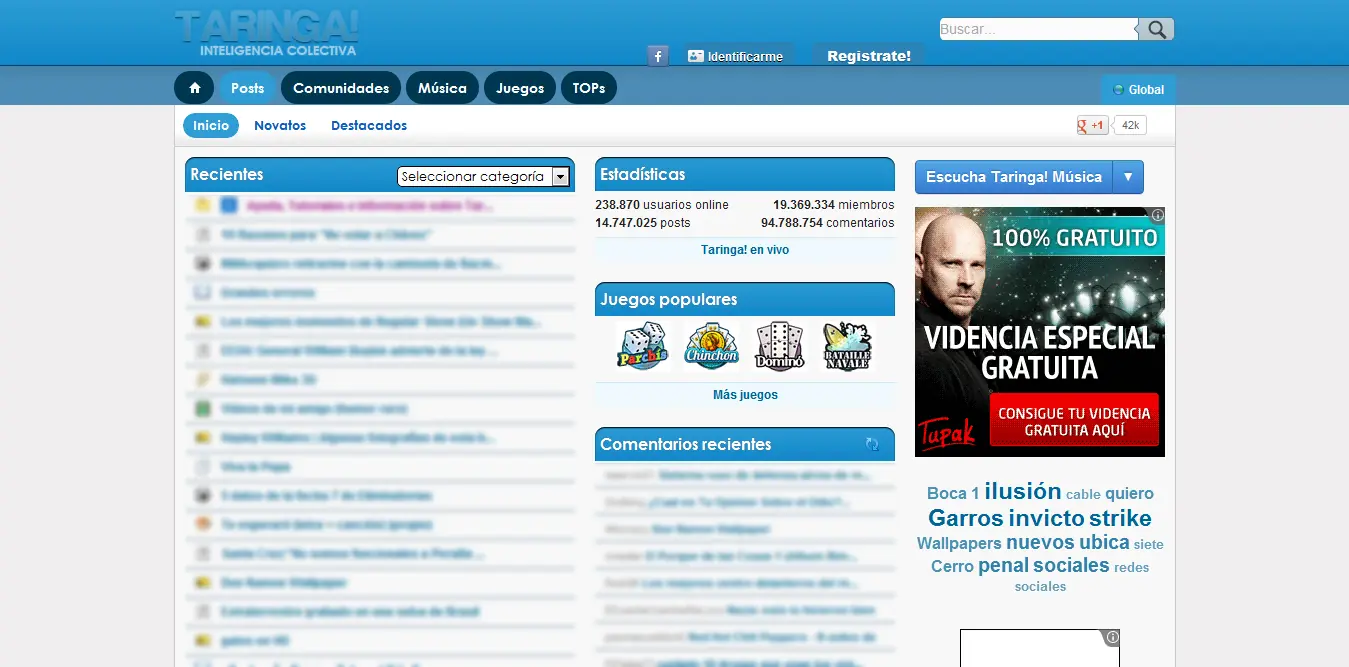The height and width of the screenshot is (667, 1349).
Task: Click the Videncia Especial Gratuita ad
Action: click(1040, 331)
